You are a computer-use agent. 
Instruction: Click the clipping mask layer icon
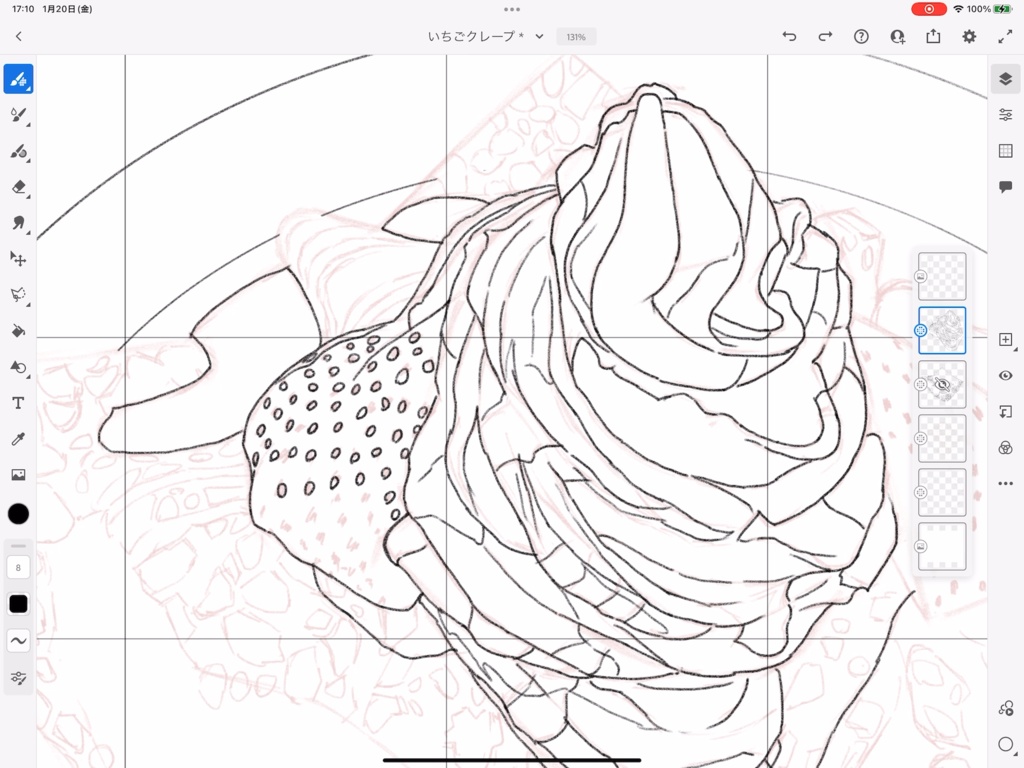(1006, 411)
